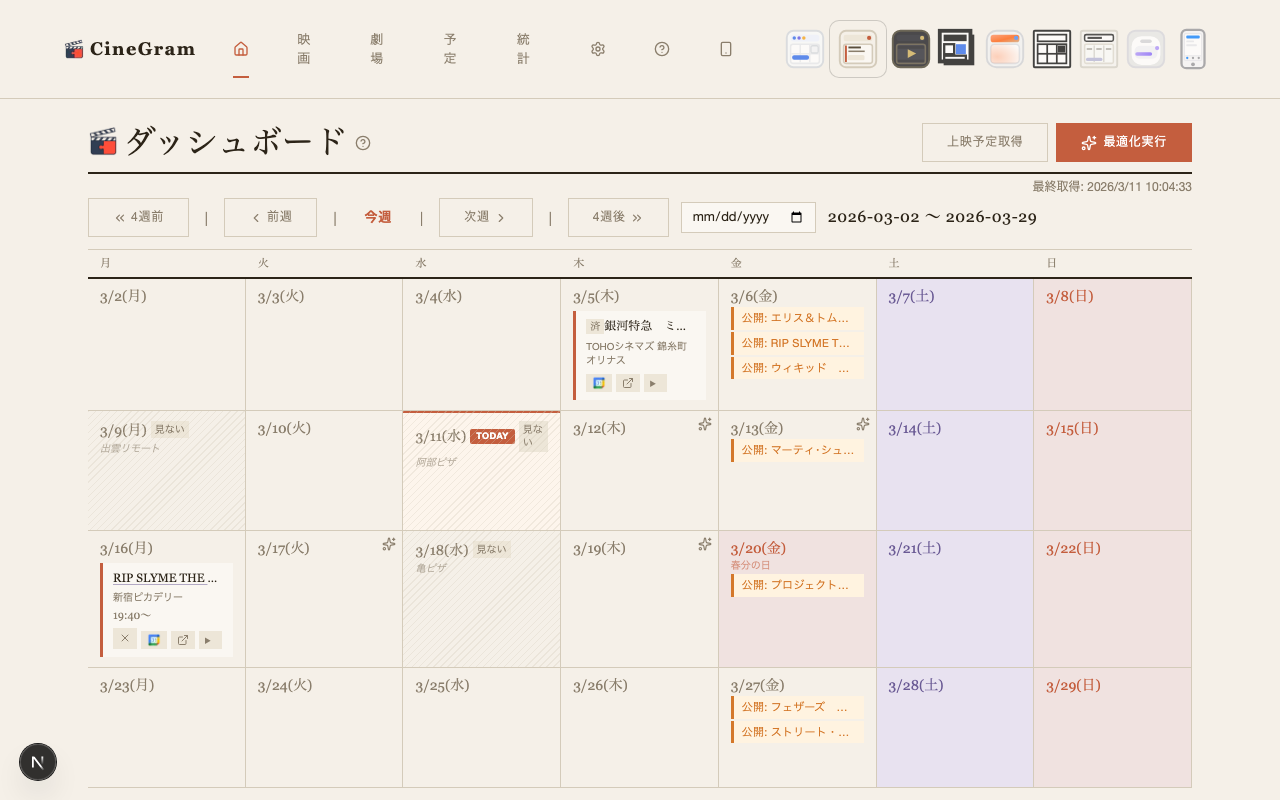
Task: Play trailer for RIP SLYME on 3/16
Action: [x=210, y=640]
